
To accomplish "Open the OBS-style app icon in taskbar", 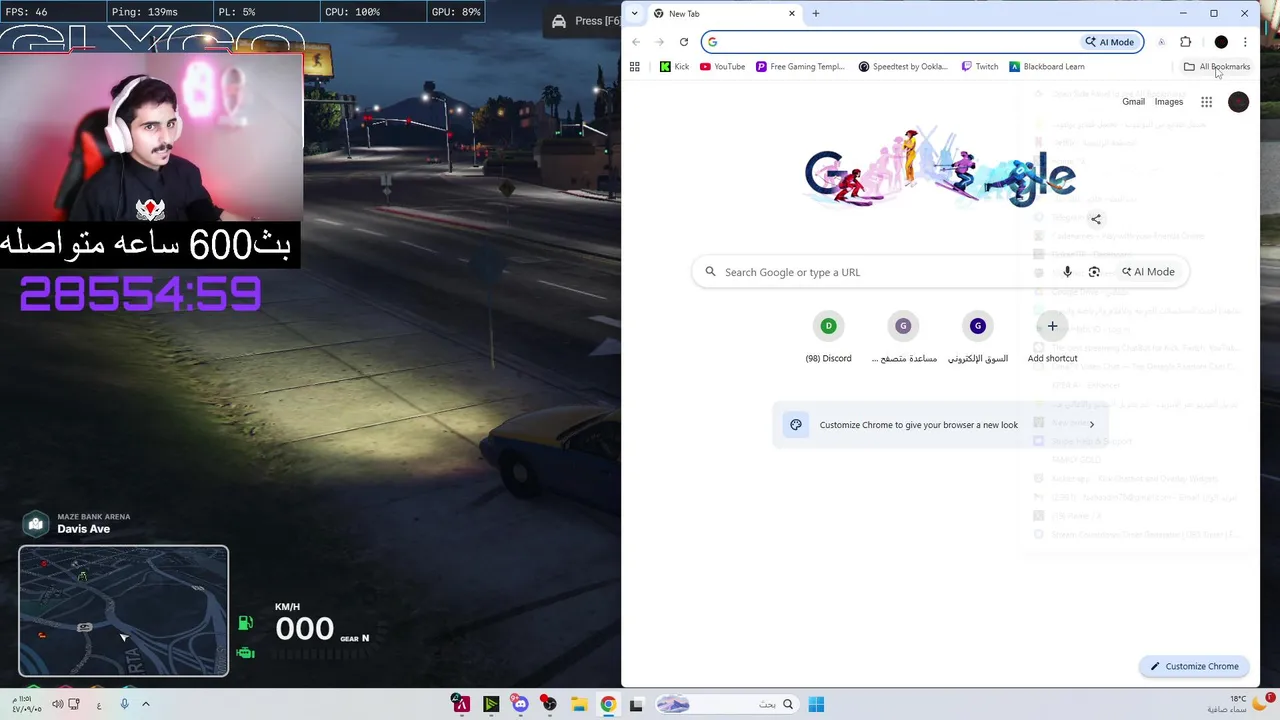I will point(549,705).
